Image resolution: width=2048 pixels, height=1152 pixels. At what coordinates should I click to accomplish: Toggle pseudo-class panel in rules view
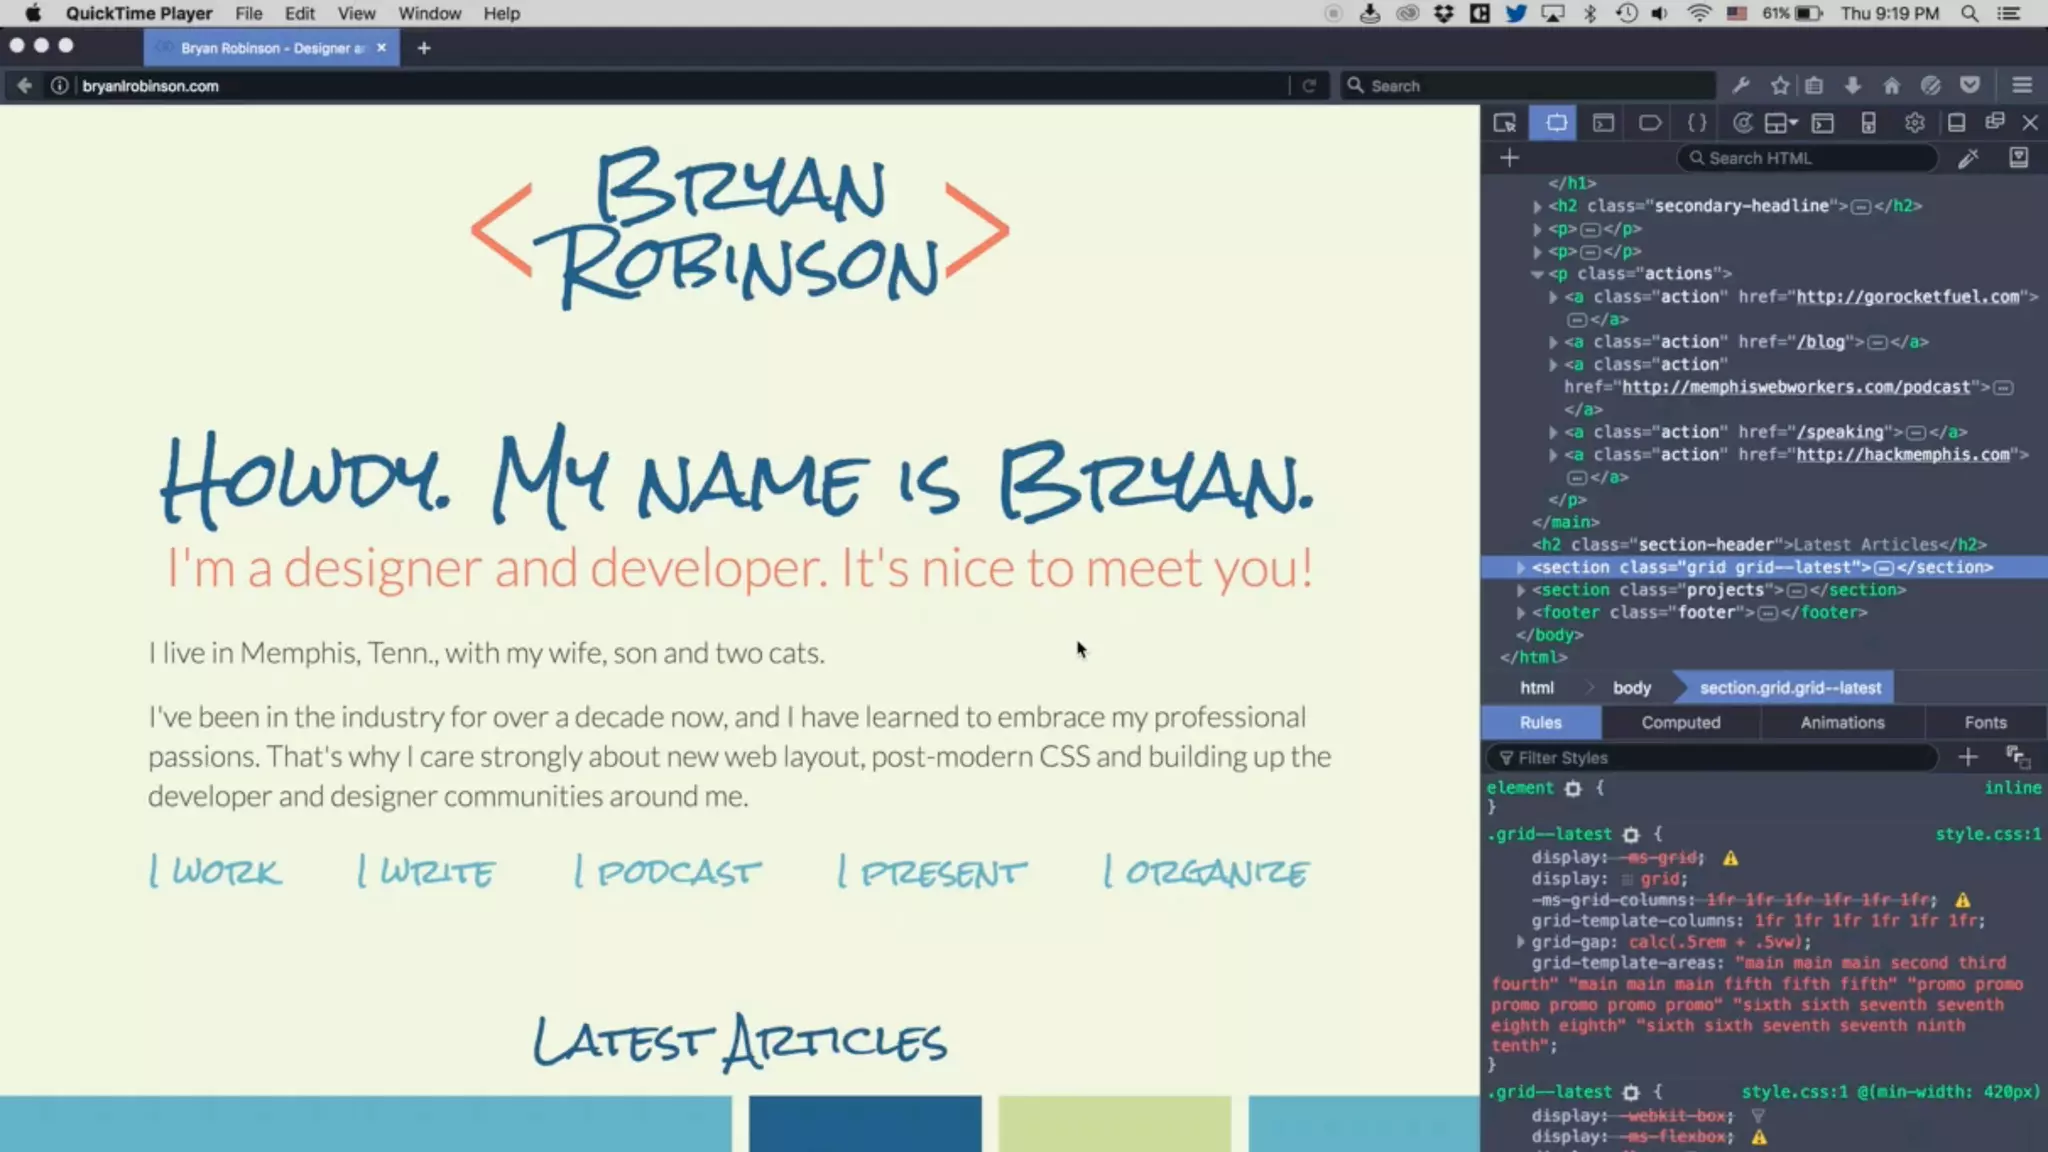point(2017,758)
